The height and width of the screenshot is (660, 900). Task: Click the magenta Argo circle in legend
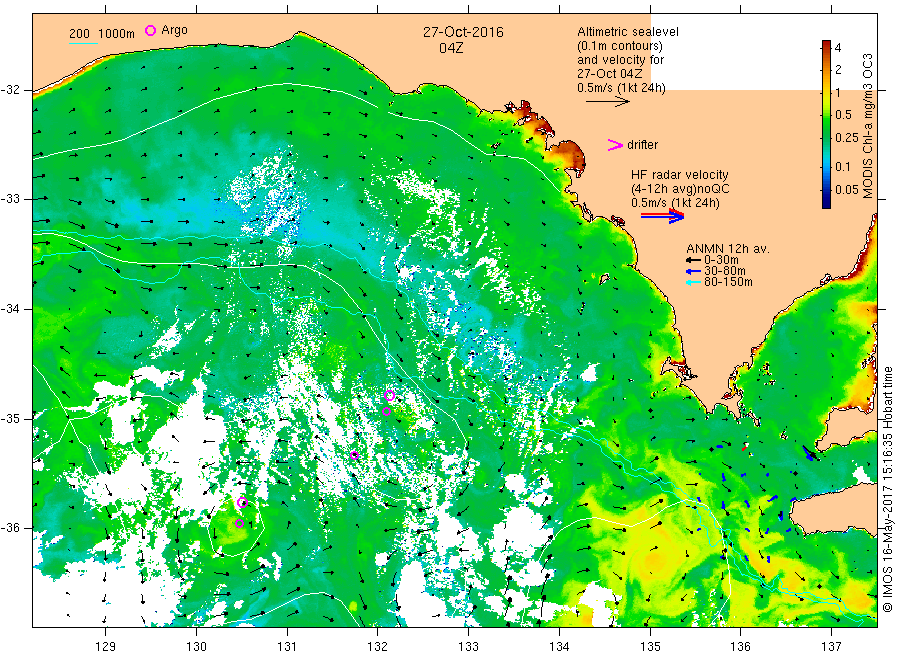(x=150, y=30)
